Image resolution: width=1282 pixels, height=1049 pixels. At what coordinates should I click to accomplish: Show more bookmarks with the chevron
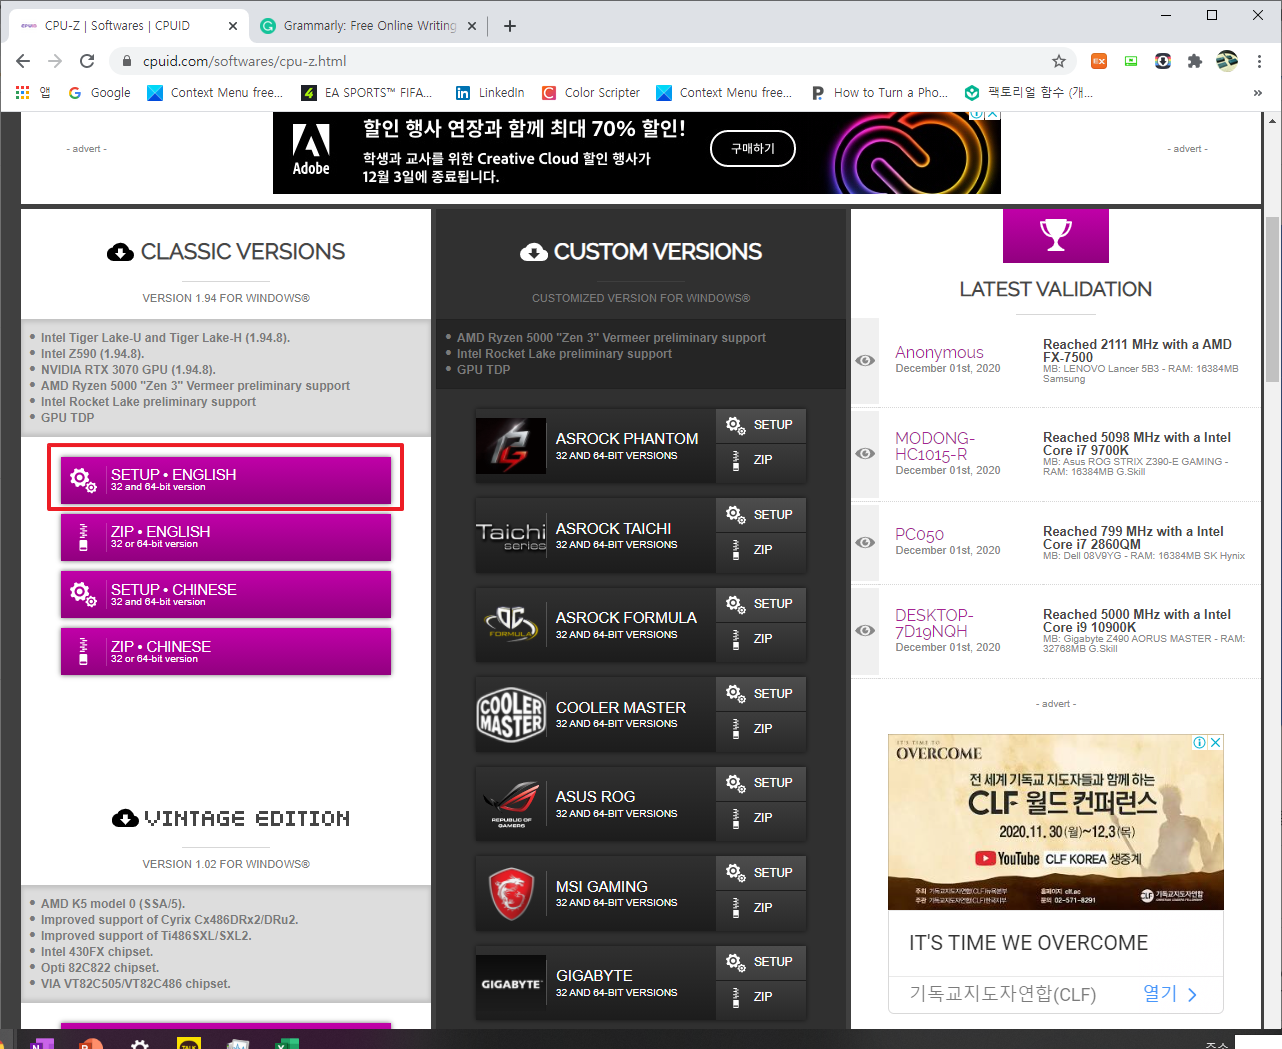[1257, 93]
